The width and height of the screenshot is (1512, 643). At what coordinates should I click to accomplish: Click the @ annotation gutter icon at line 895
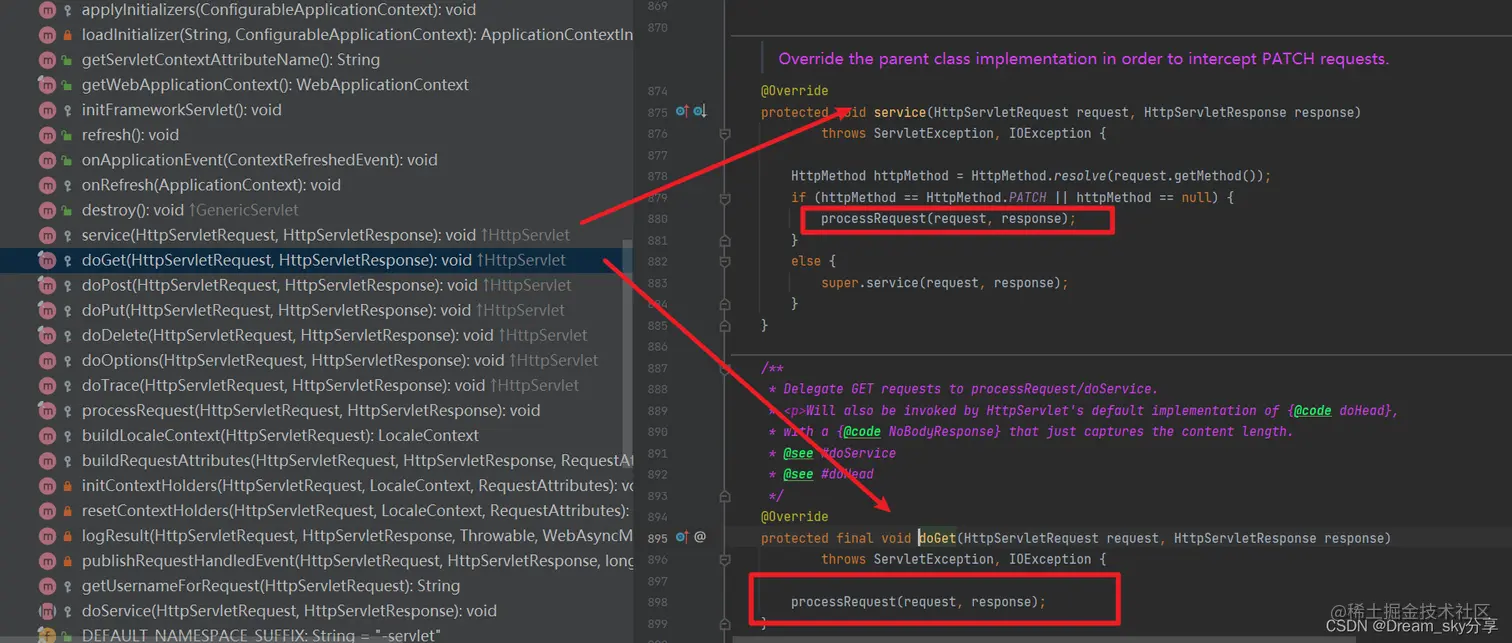click(x=700, y=537)
